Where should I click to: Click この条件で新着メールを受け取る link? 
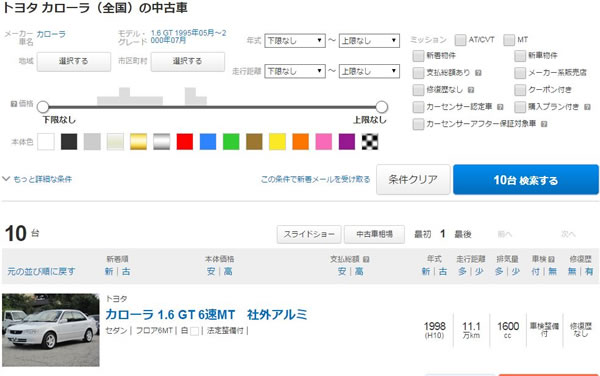point(316,179)
